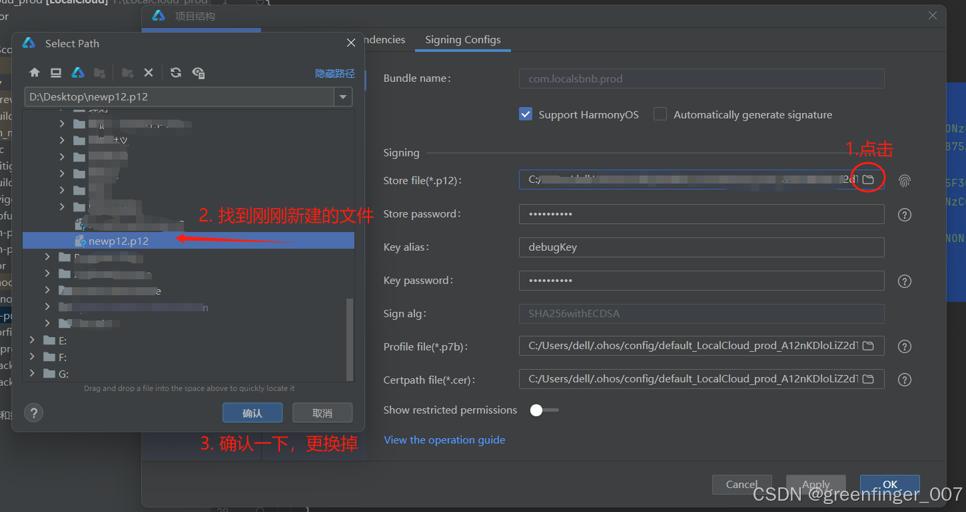Browse for Certpath file (*.cer)
This screenshot has width=966, height=512.
868,379
